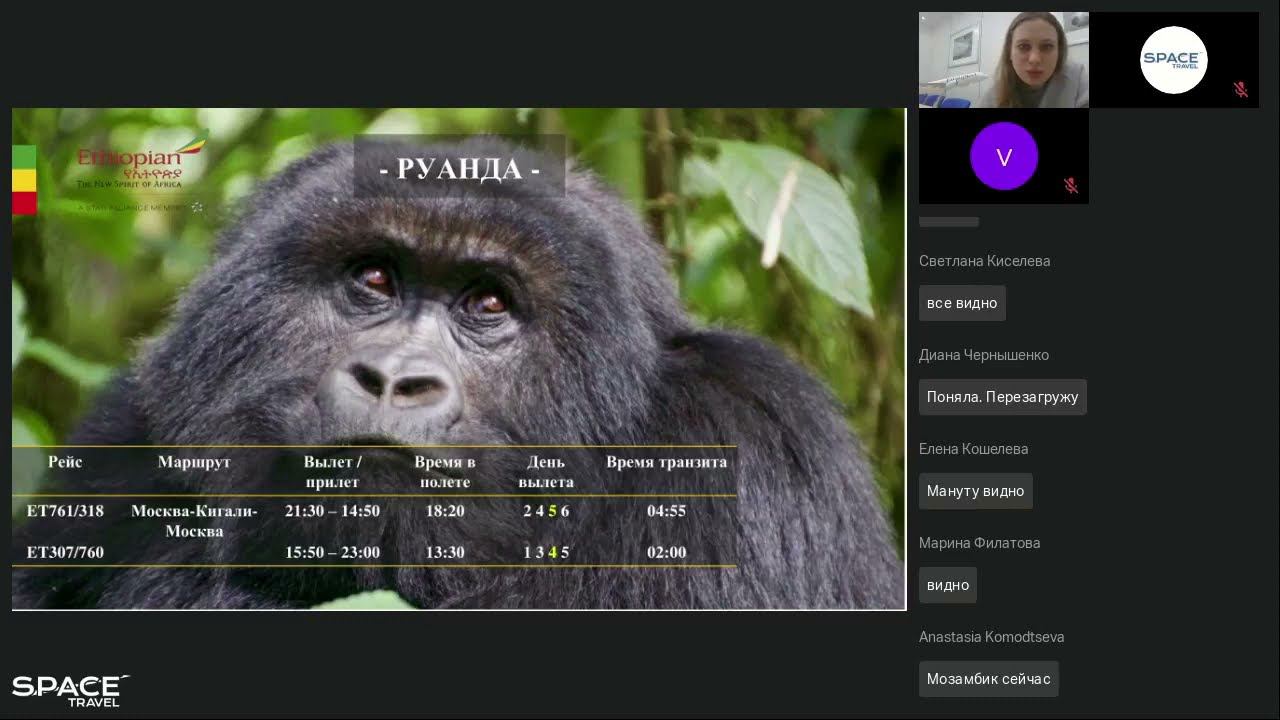Click the round Space Travel logo in participant tile
Viewport: 1280px width, 720px height.
pos(1173,60)
